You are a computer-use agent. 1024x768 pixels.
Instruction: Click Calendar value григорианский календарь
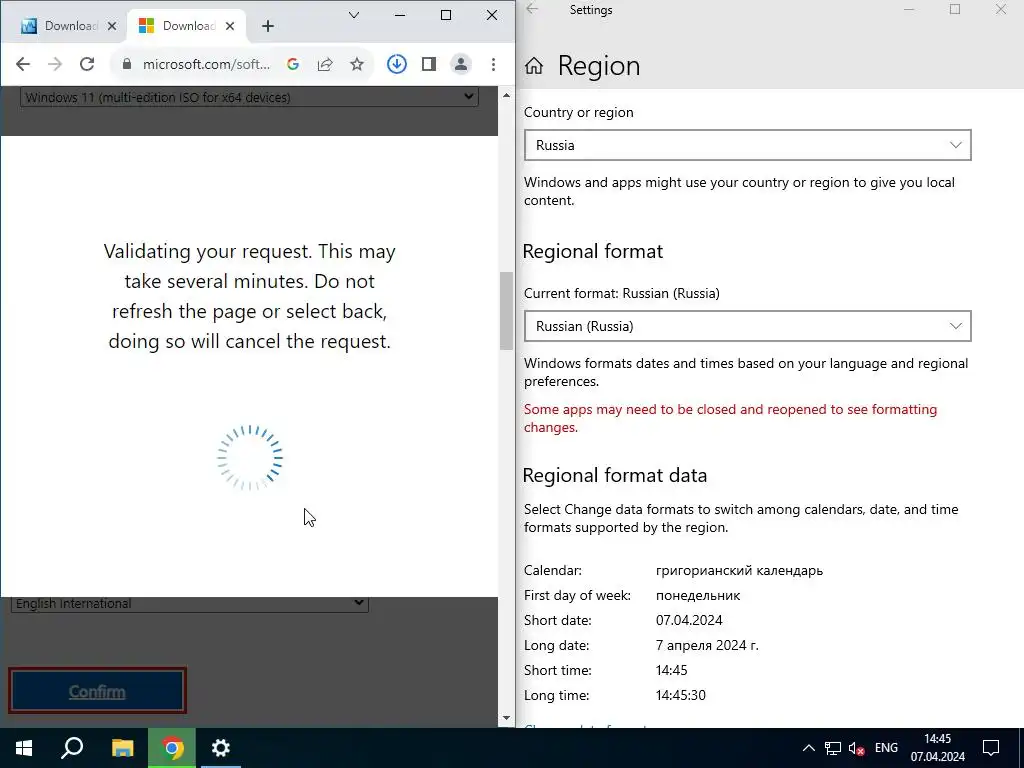pos(739,571)
